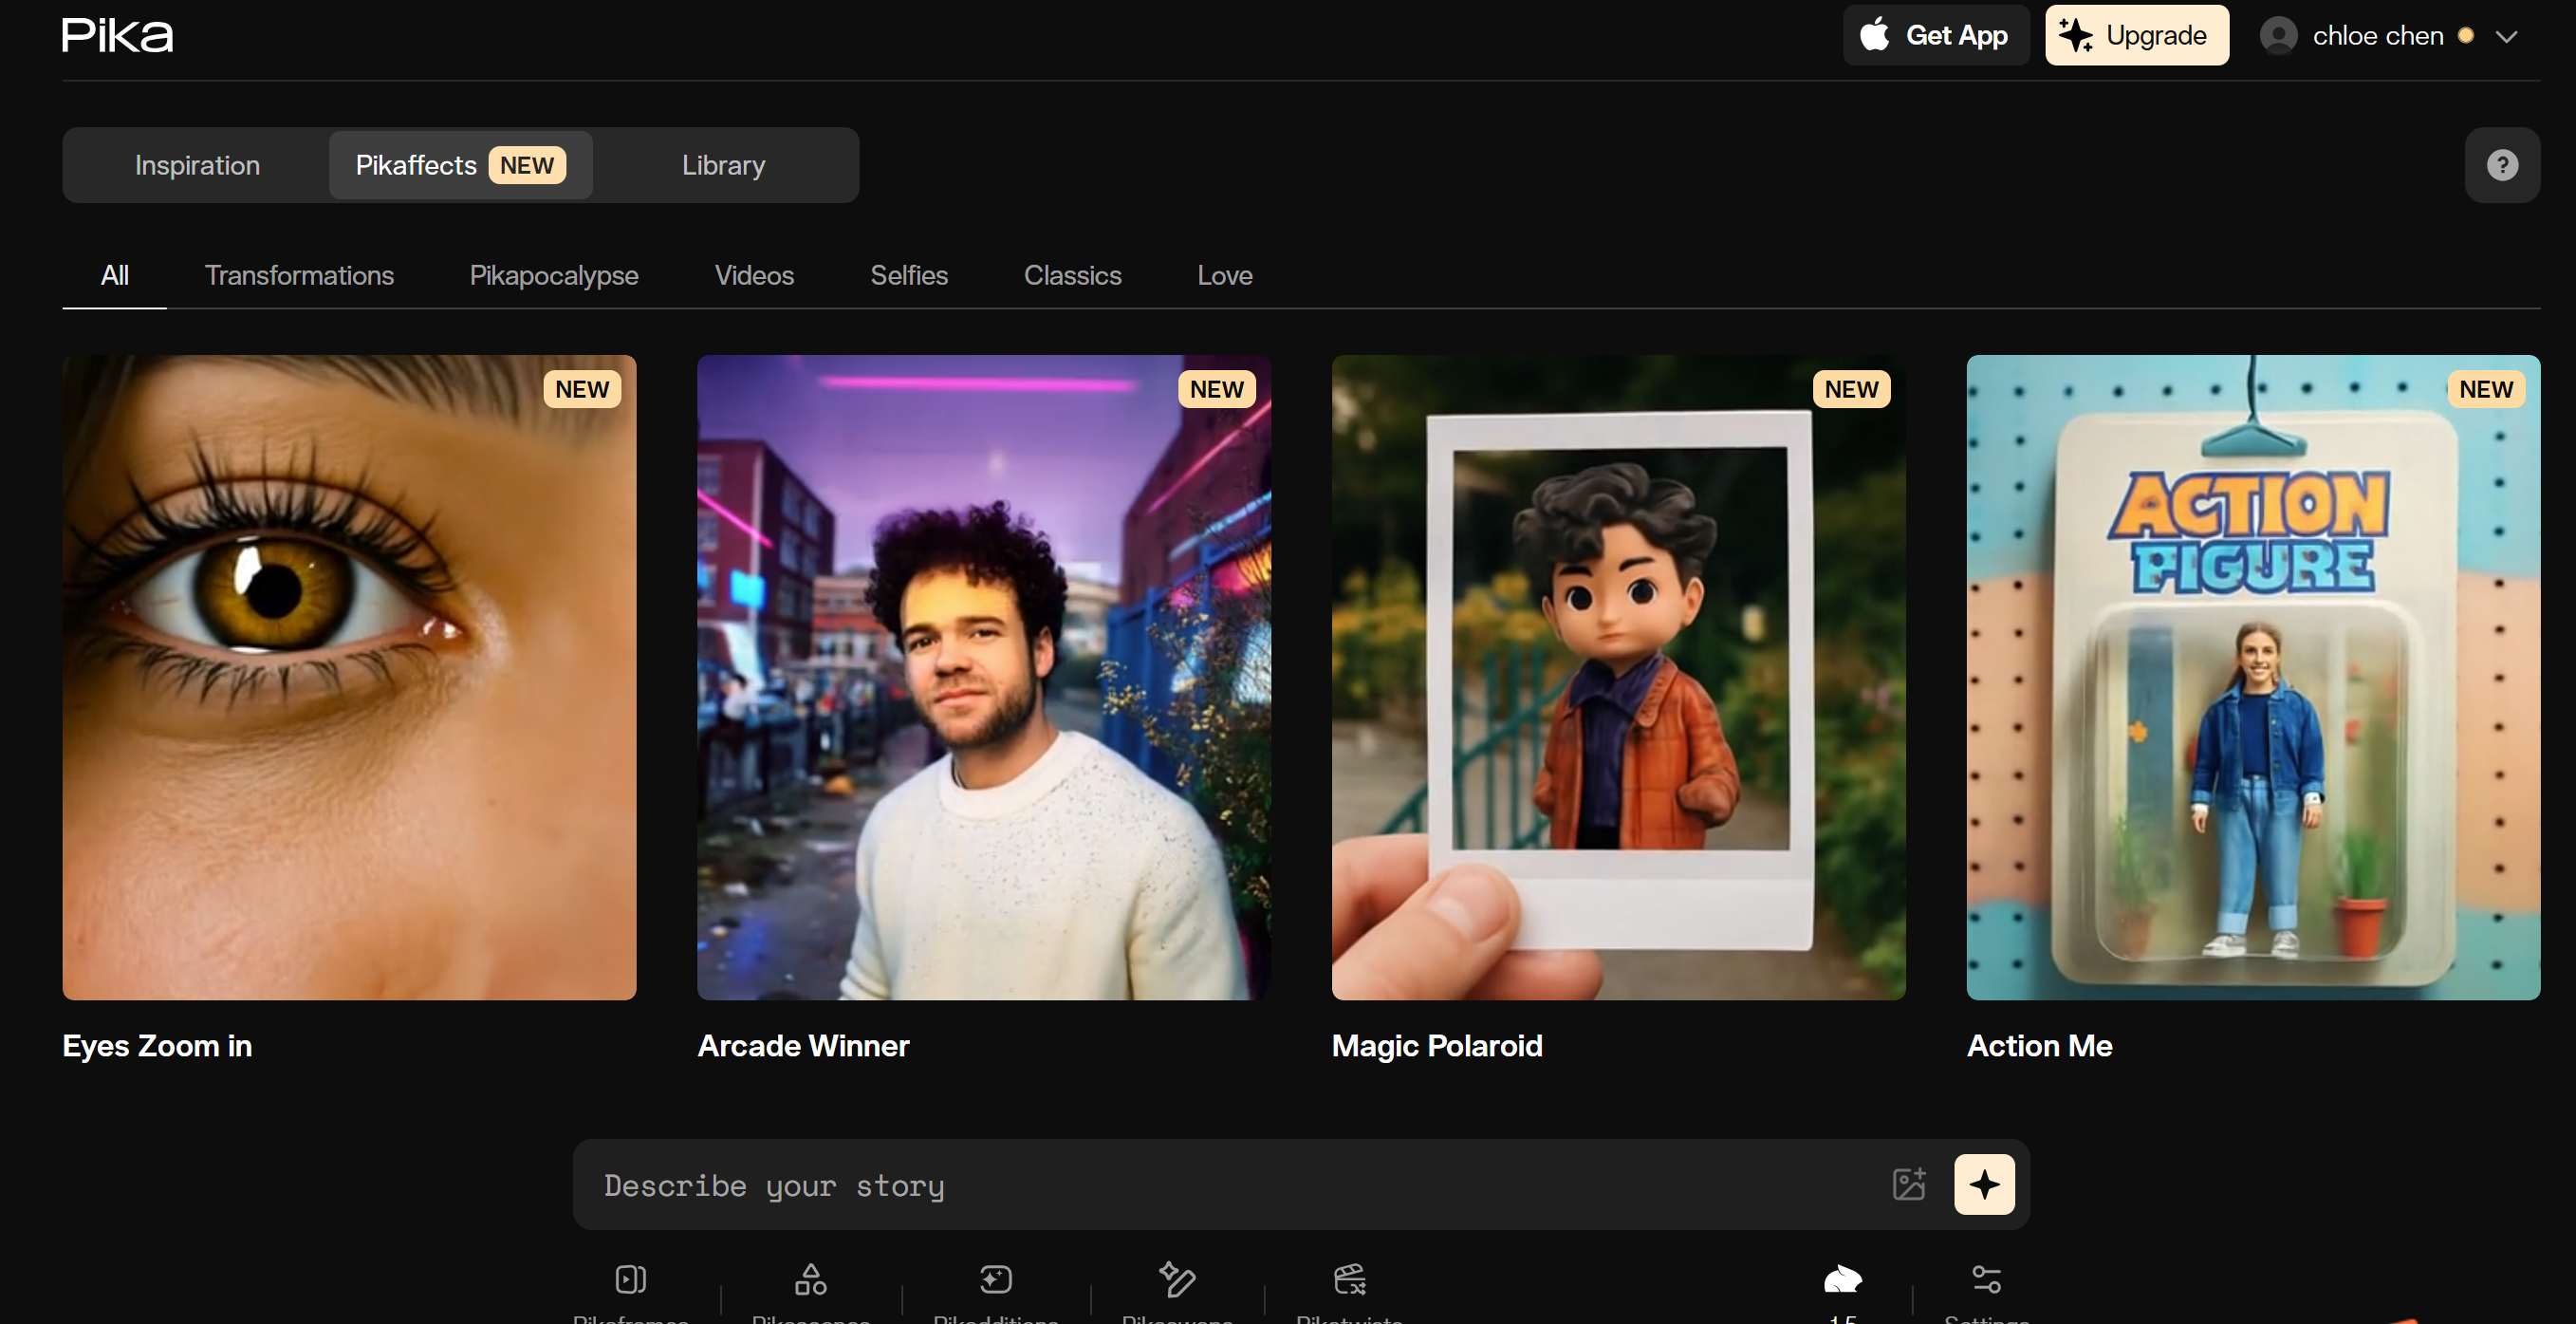
Task: Click the Pika logo
Action: (x=117, y=36)
